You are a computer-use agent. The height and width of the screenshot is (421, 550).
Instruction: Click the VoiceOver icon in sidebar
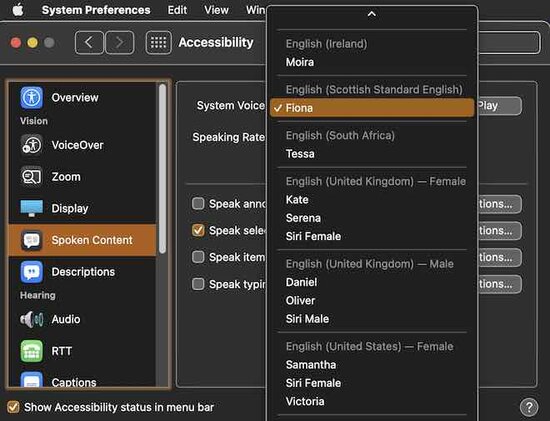[x=32, y=145]
